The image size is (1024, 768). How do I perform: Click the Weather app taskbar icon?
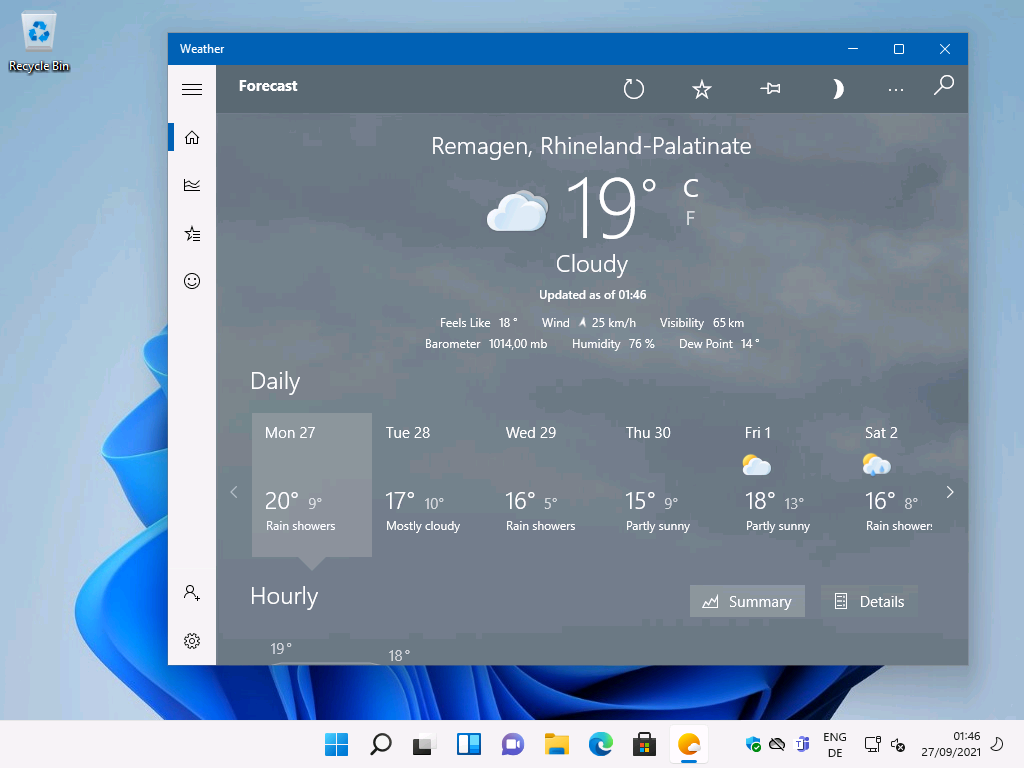688,744
